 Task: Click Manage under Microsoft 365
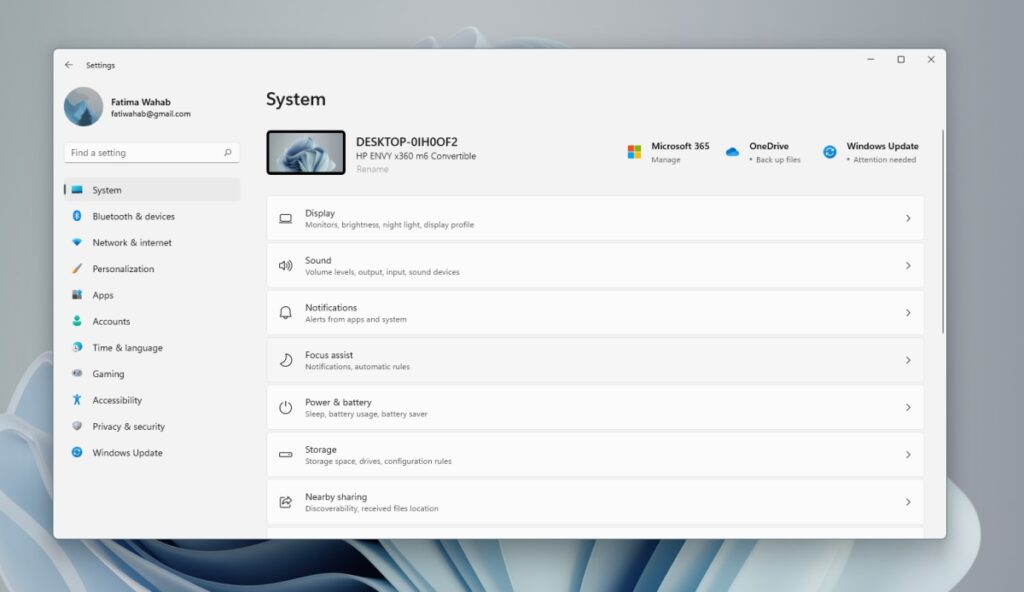tap(664, 159)
